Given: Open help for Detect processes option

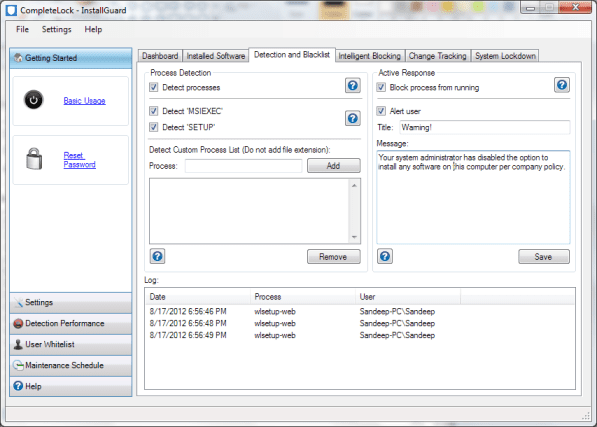Looking at the screenshot, I should click(353, 85).
